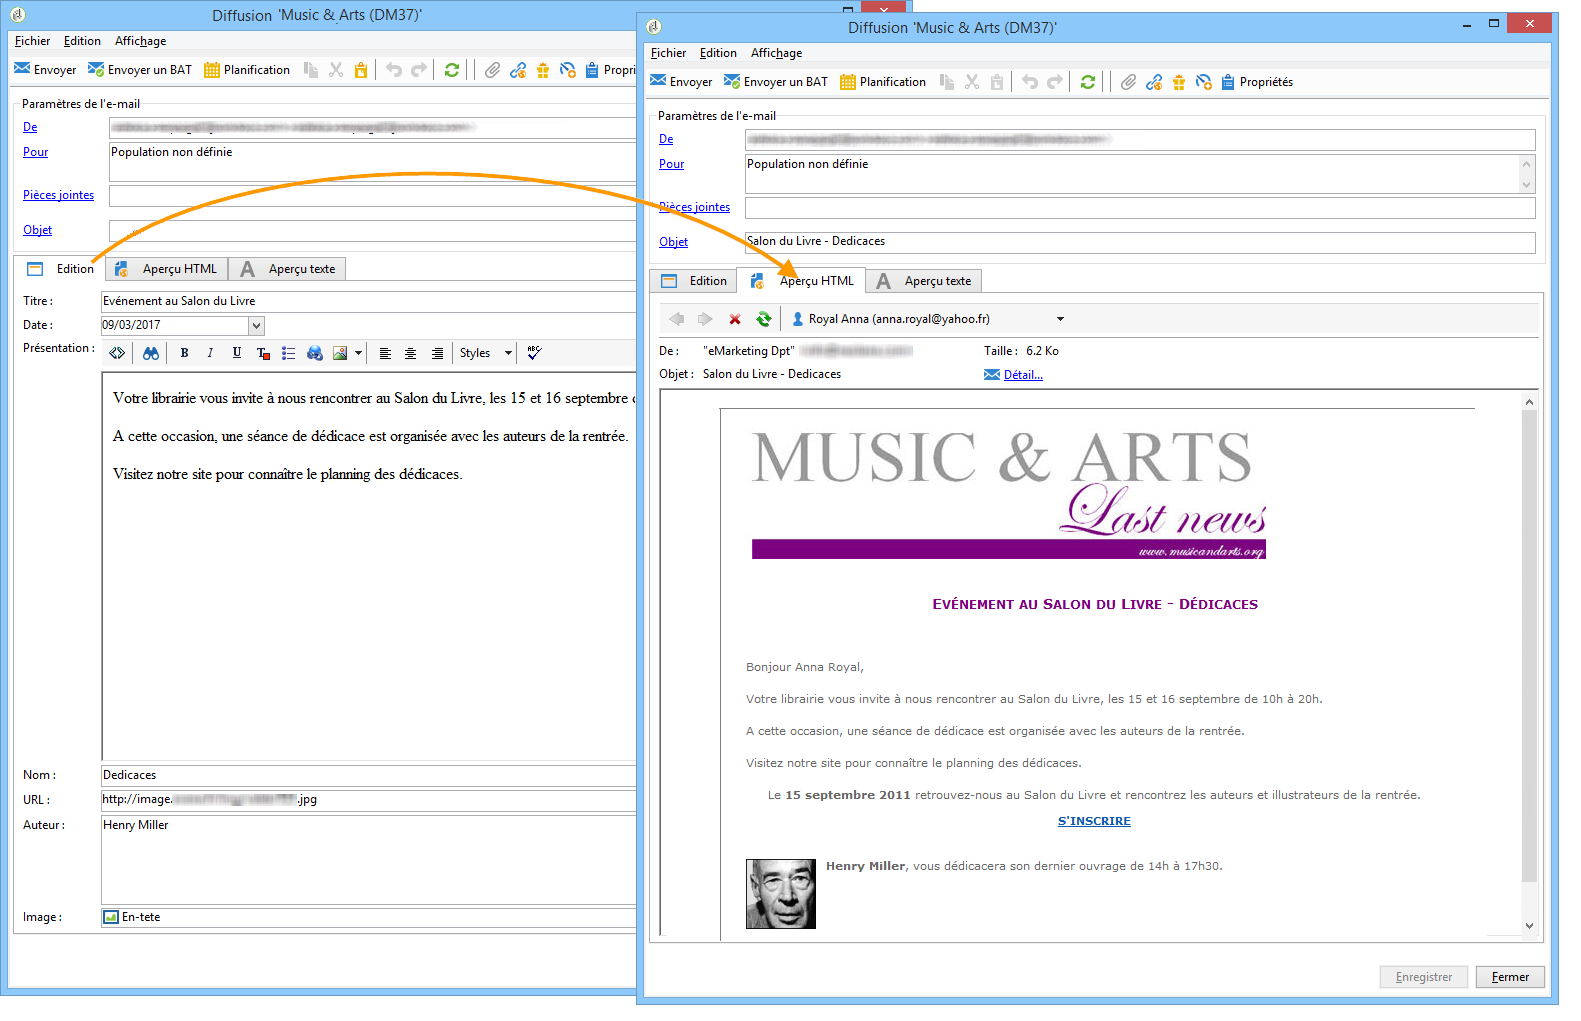Click the Nom field containing Dedicaces
This screenshot has width=1581, height=1021.
coord(368,775)
